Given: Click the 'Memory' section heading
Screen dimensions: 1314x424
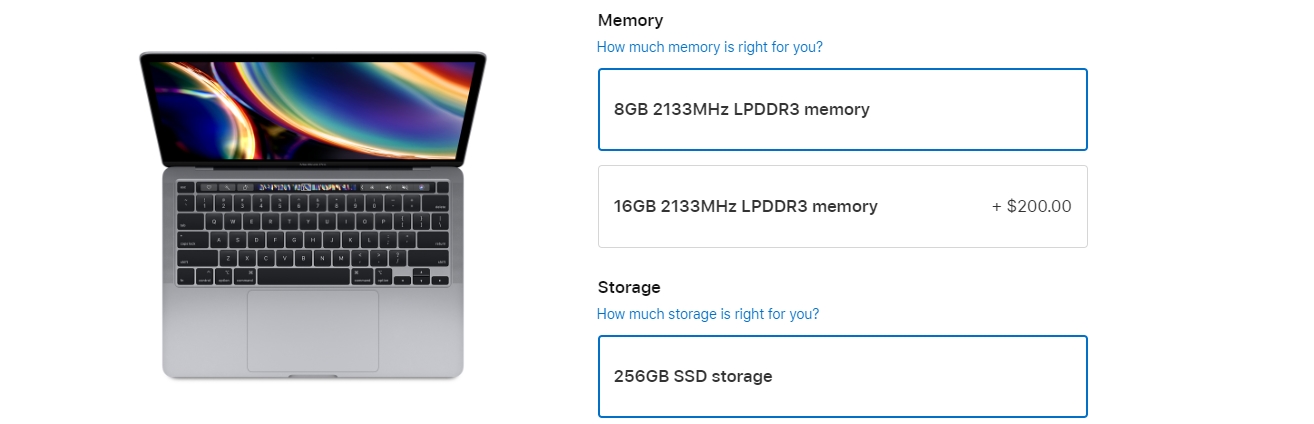Looking at the screenshot, I should point(630,20).
